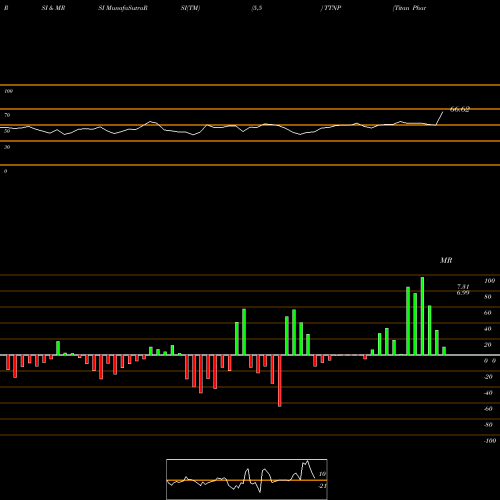This screenshot has height=500, width=500.
Task: Click the Titan Phar title text
Action: (409, 8)
